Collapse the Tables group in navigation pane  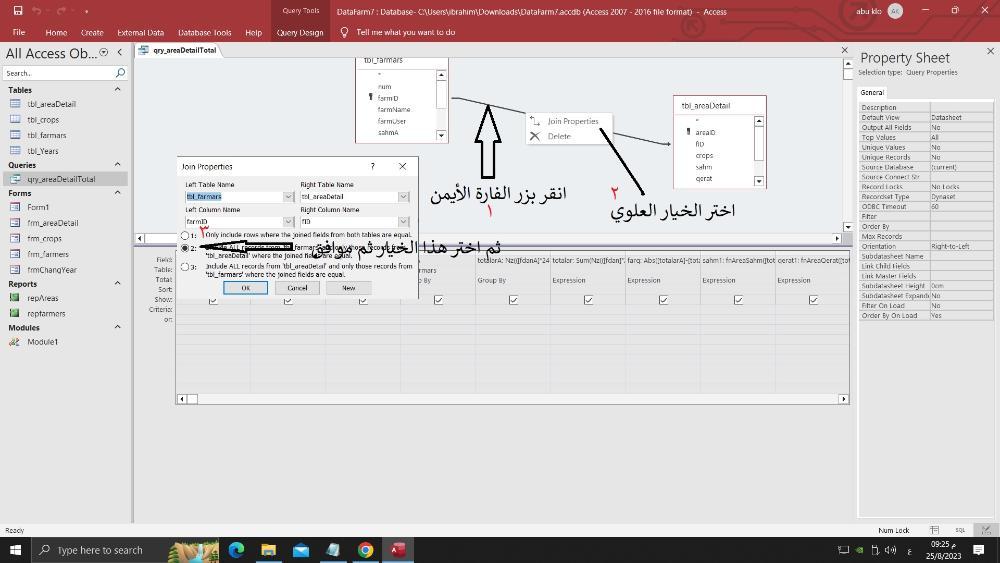coord(117,90)
